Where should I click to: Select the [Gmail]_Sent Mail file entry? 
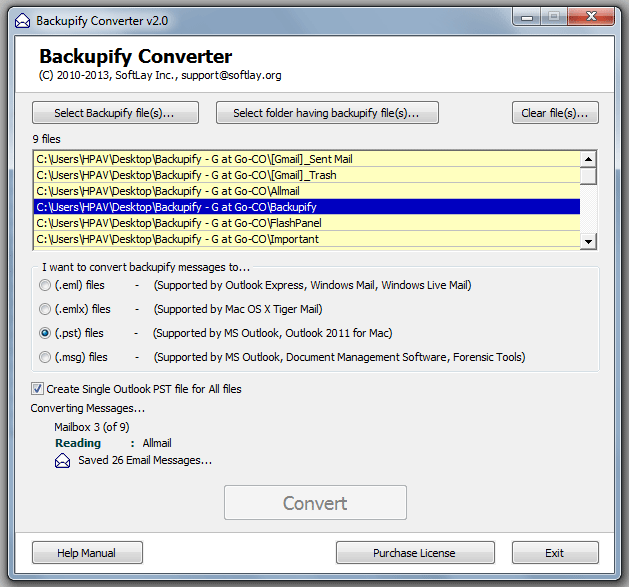307,159
